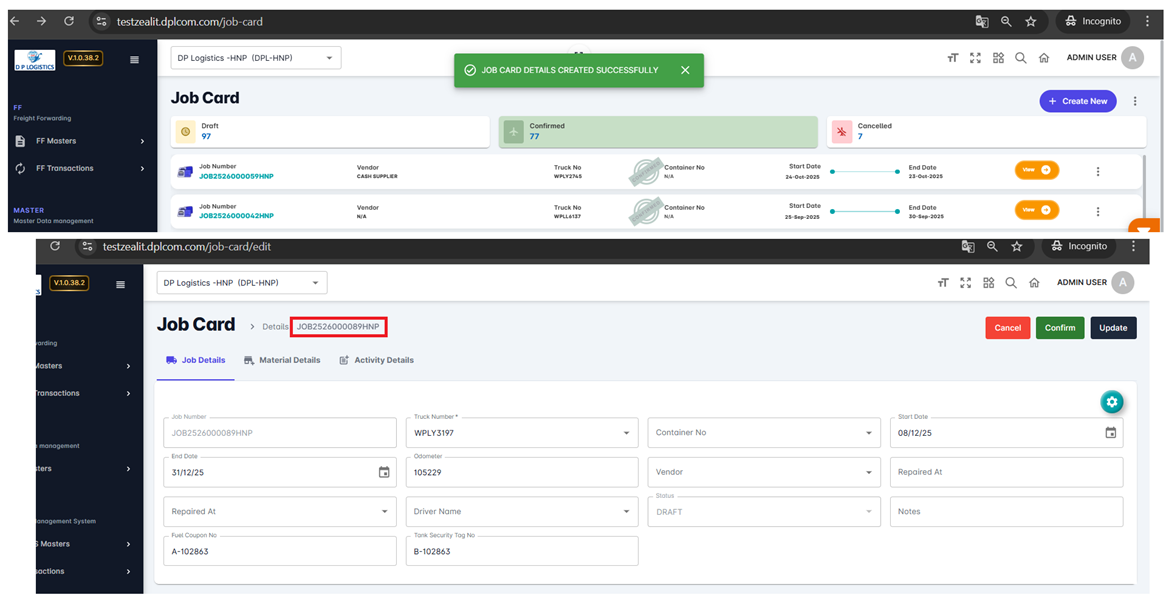
Task: Click the red Cancel button
Action: pyautogui.click(x=1007, y=328)
